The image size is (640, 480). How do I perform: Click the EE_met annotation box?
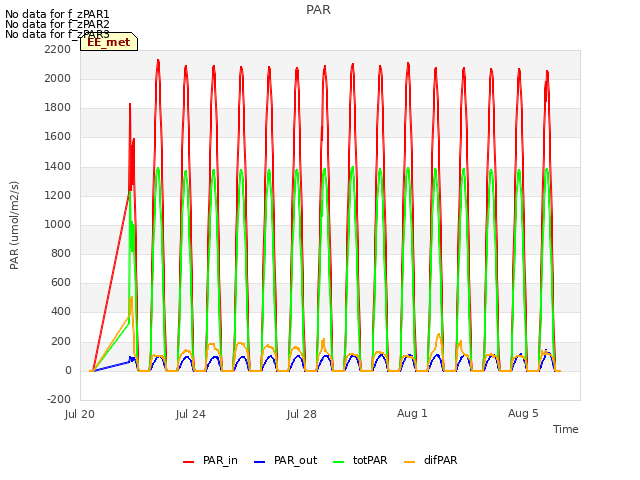coord(109,42)
